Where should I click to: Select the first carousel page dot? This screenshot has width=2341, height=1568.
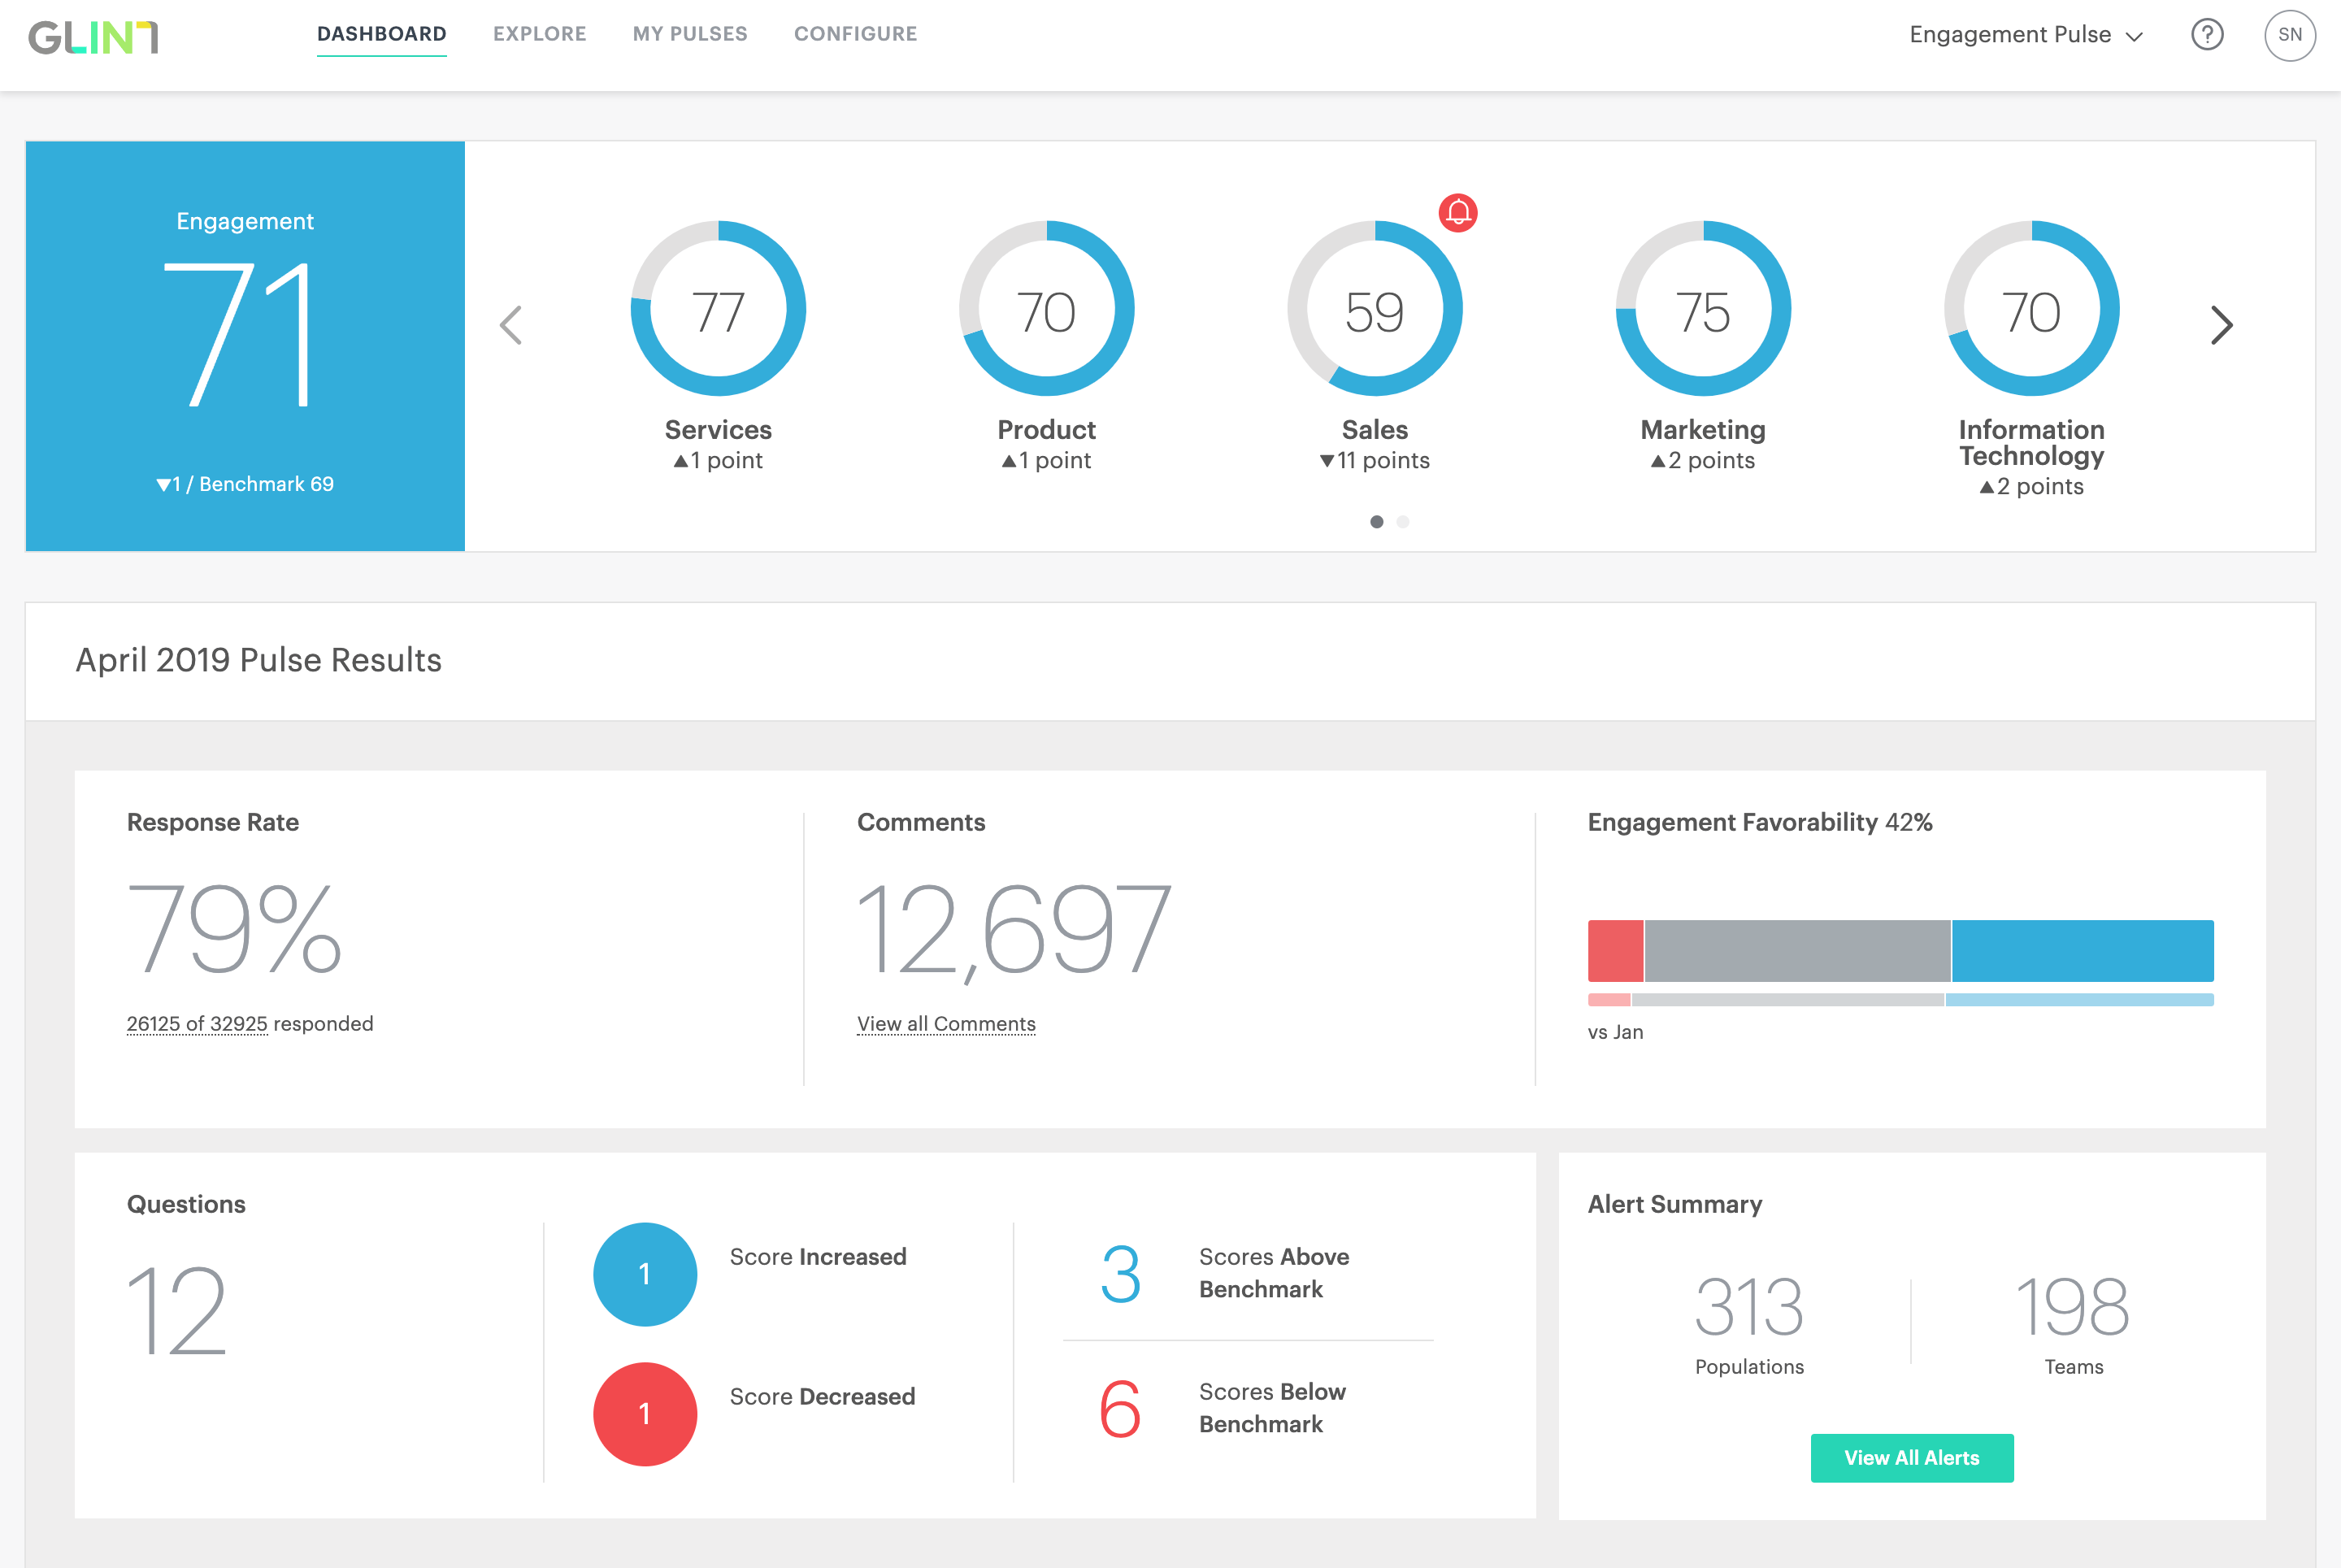click(1376, 522)
